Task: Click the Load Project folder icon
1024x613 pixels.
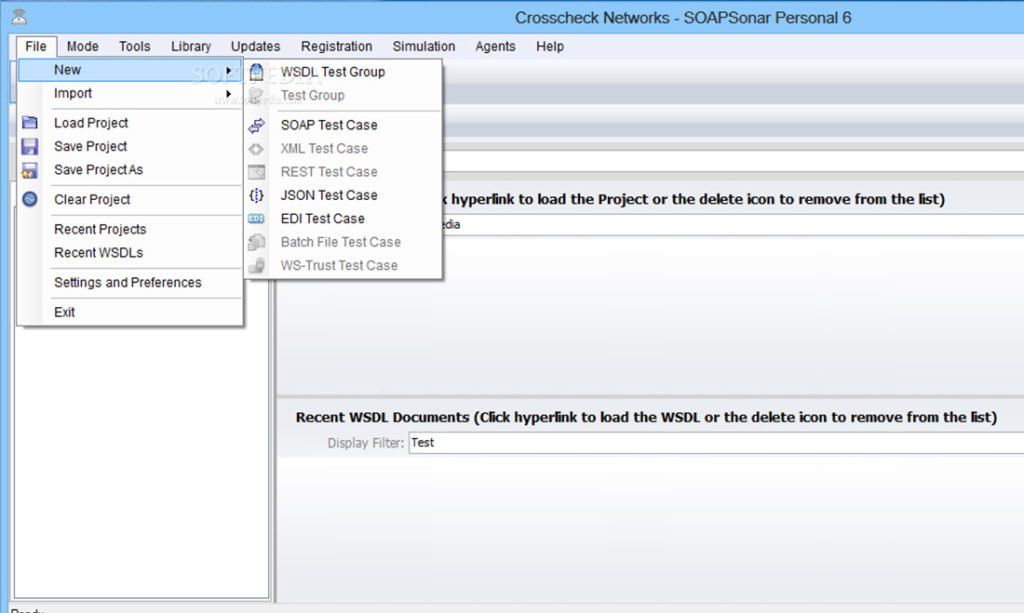Action: tap(29, 123)
